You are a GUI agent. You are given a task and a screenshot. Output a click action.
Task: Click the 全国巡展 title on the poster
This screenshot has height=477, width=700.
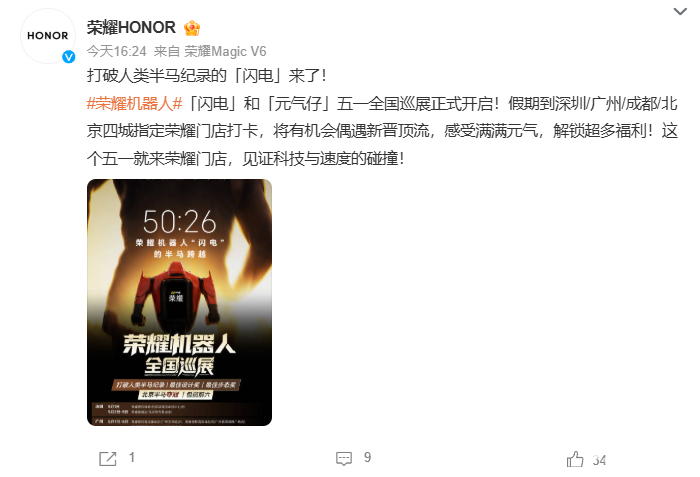(x=179, y=366)
